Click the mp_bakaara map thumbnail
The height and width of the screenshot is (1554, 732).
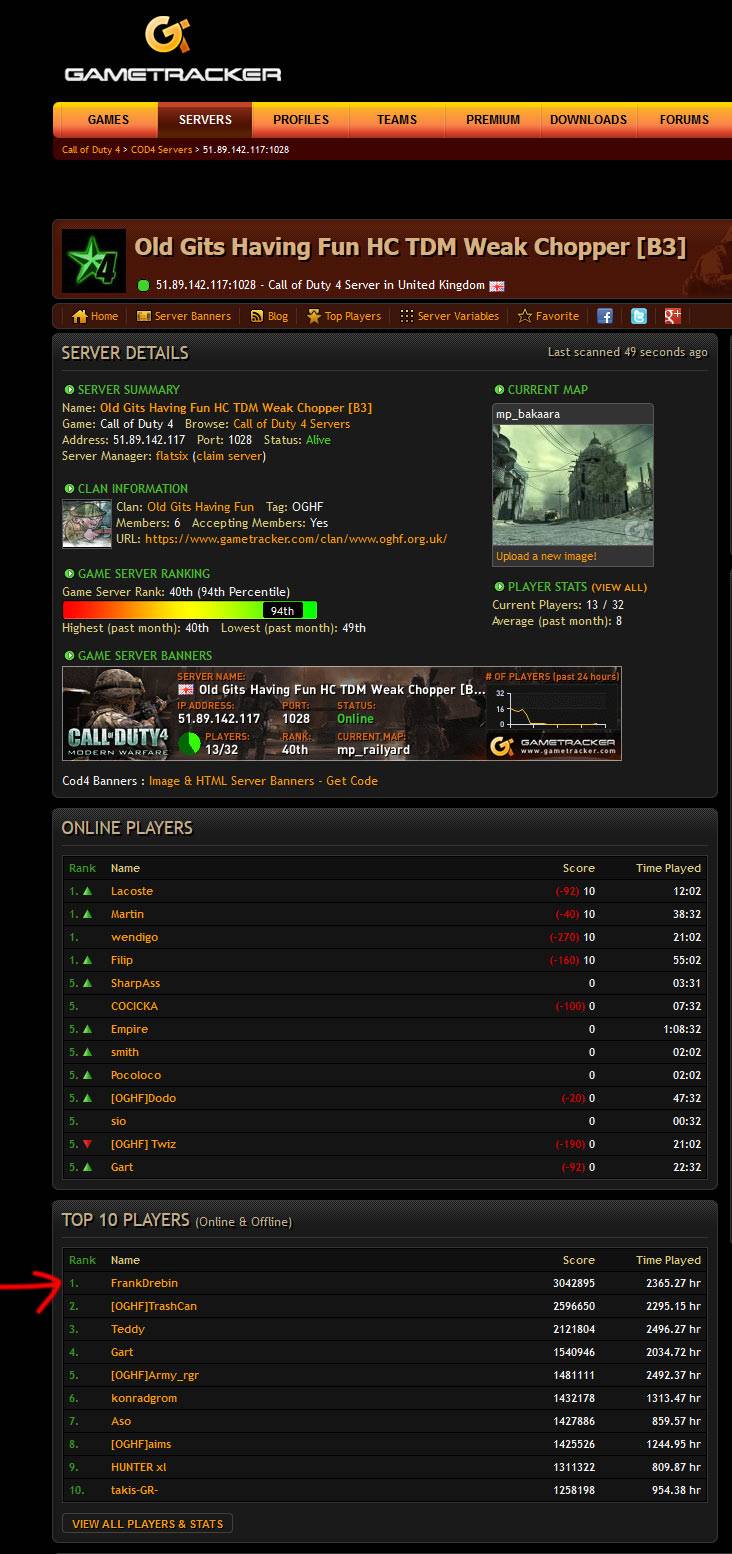click(573, 485)
